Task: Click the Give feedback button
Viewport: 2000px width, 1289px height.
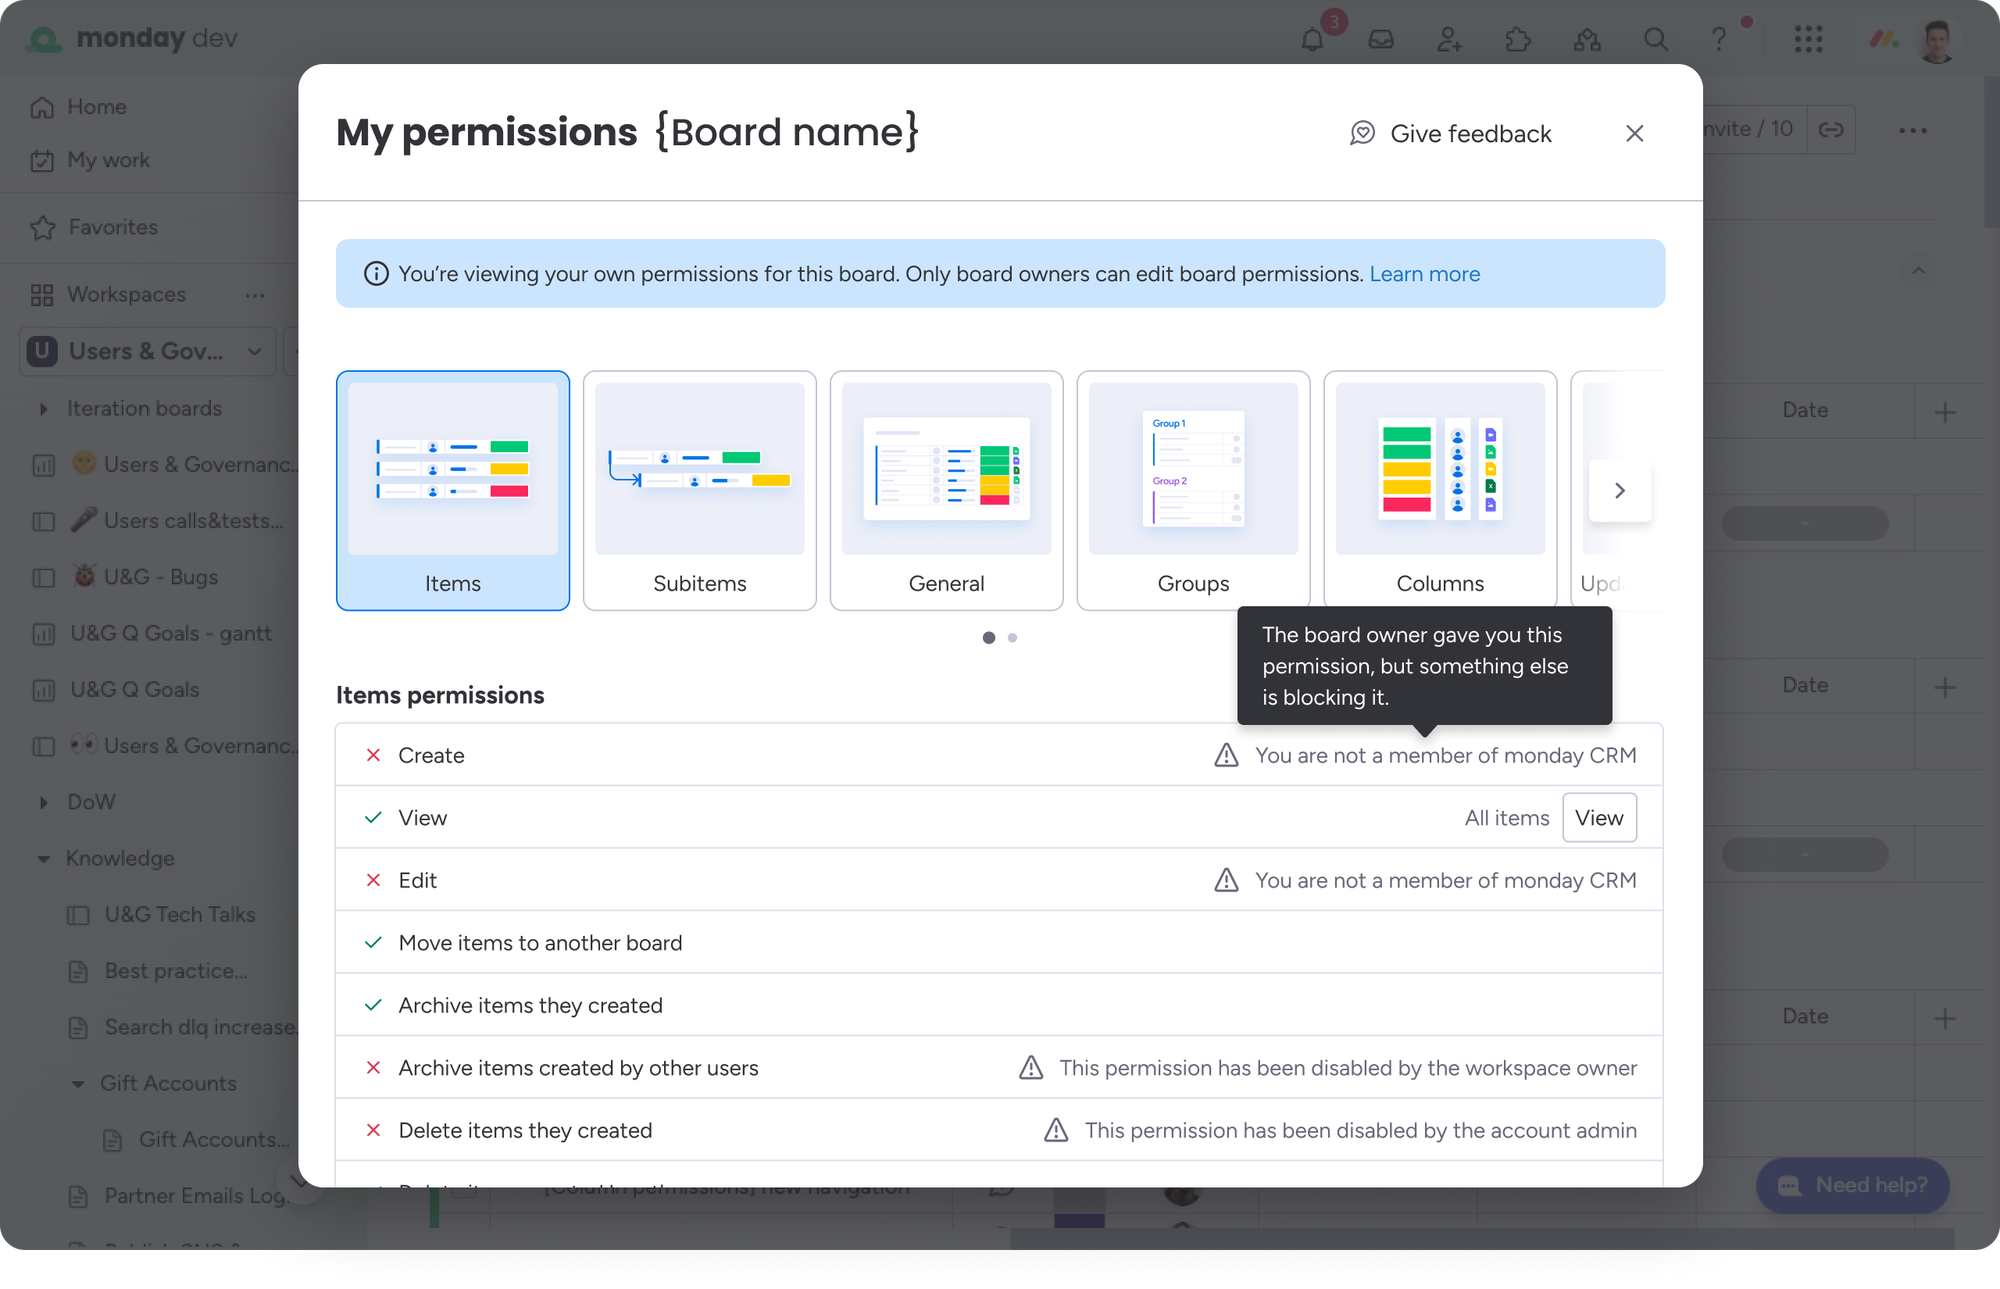Action: (x=1451, y=133)
